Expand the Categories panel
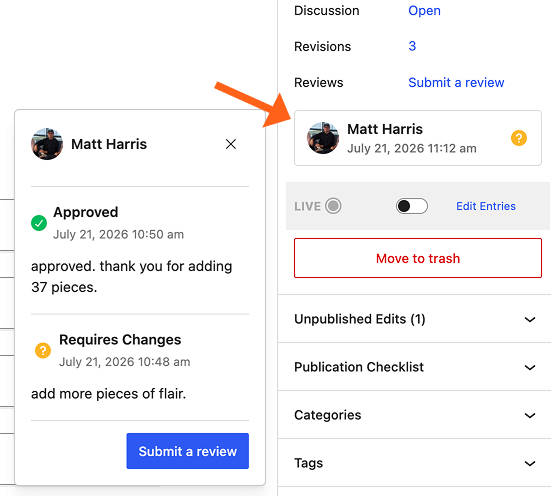Viewport: 551px width, 496px height. coord(415,415)
